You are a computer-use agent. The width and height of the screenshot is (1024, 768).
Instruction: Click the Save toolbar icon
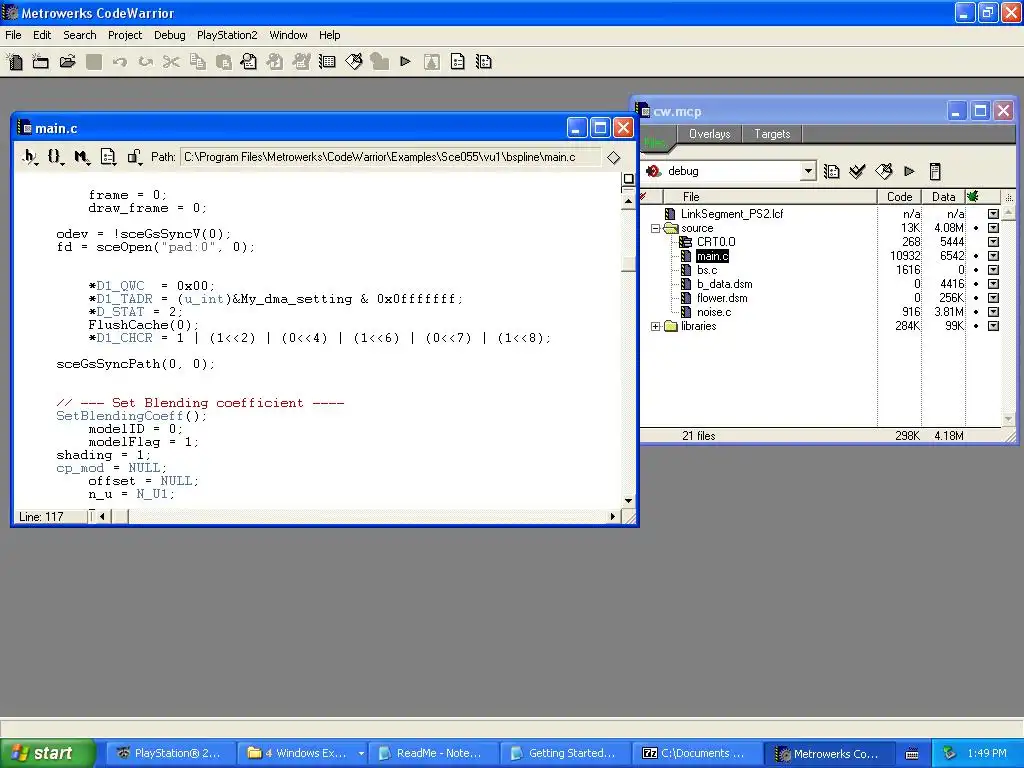coord(94,62)
